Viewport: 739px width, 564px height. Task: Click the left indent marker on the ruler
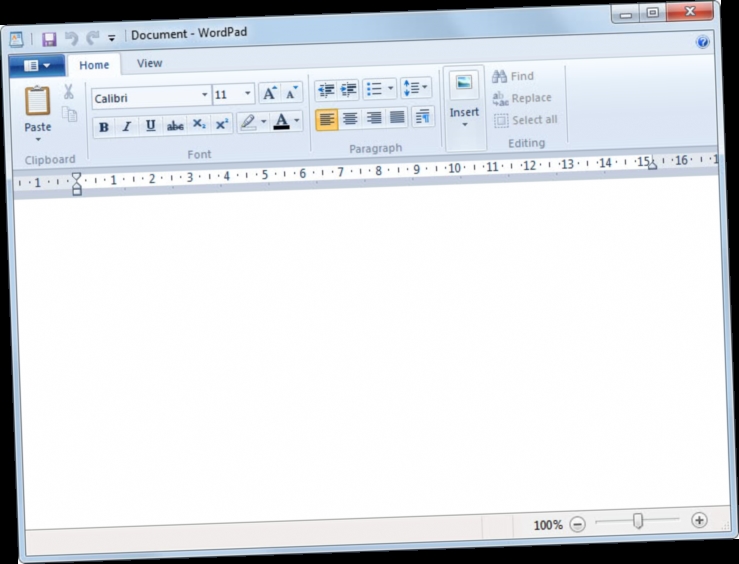tap(77, 184)
